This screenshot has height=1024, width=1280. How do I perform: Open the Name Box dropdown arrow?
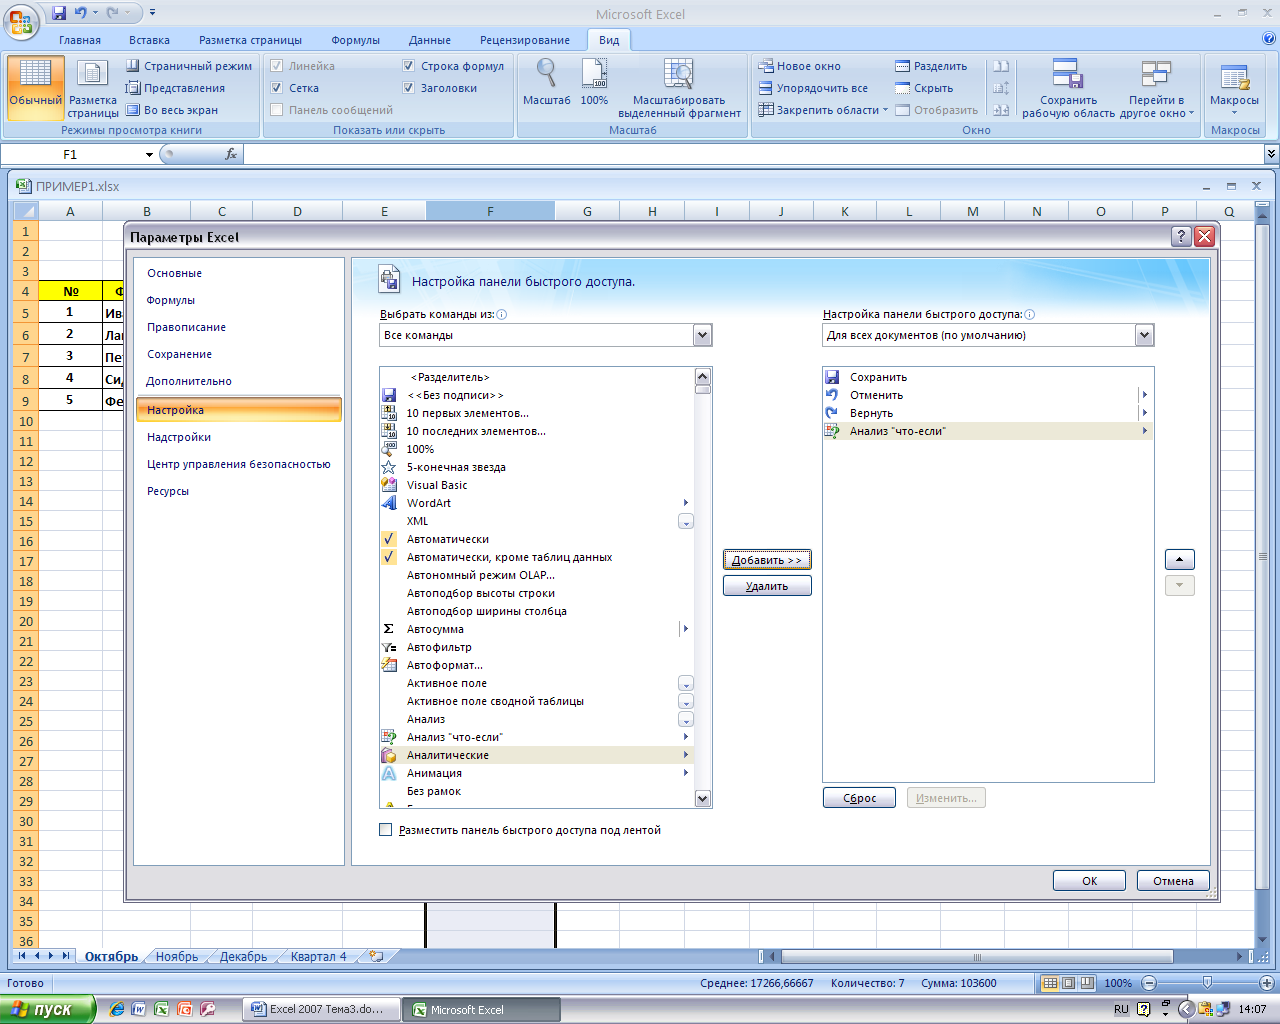[149, 155]
